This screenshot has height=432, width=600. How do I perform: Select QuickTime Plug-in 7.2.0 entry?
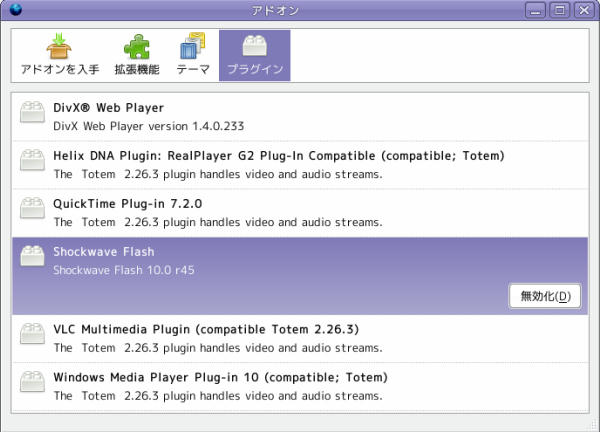(x=300, y=213)
